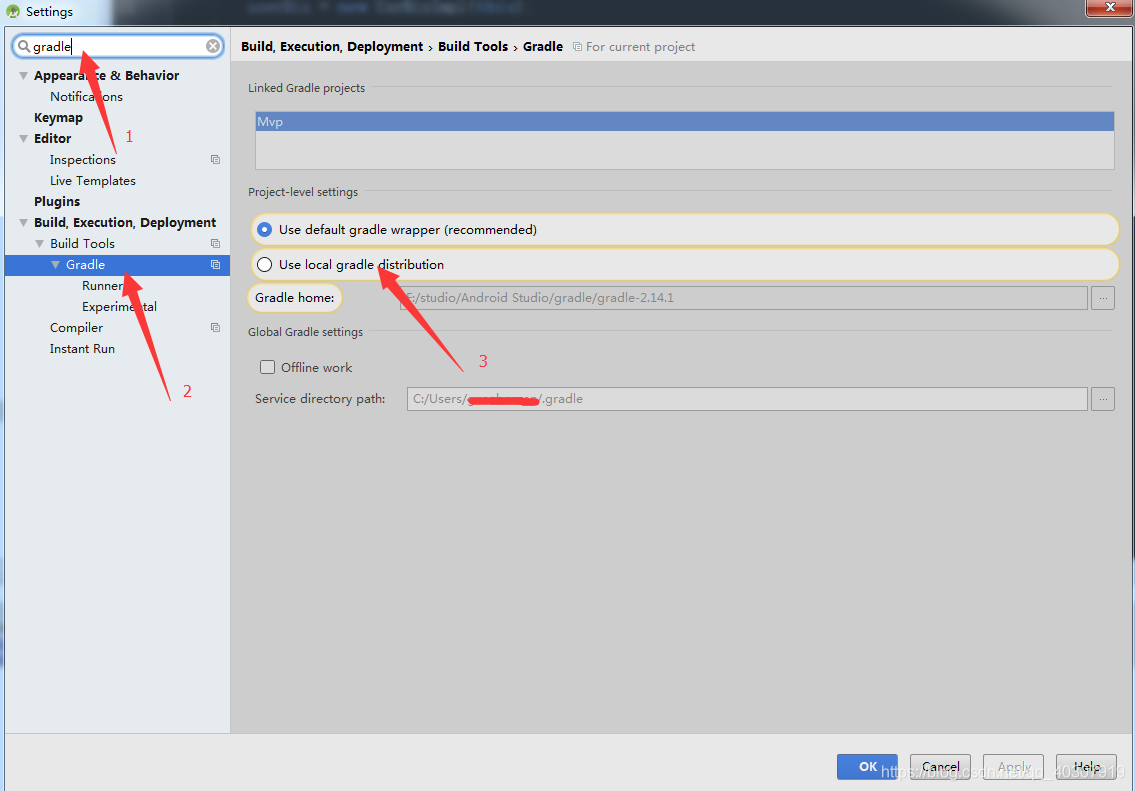
Task: Click the per-project settings icon beside Inspections
Action: [x=215, y=159]
